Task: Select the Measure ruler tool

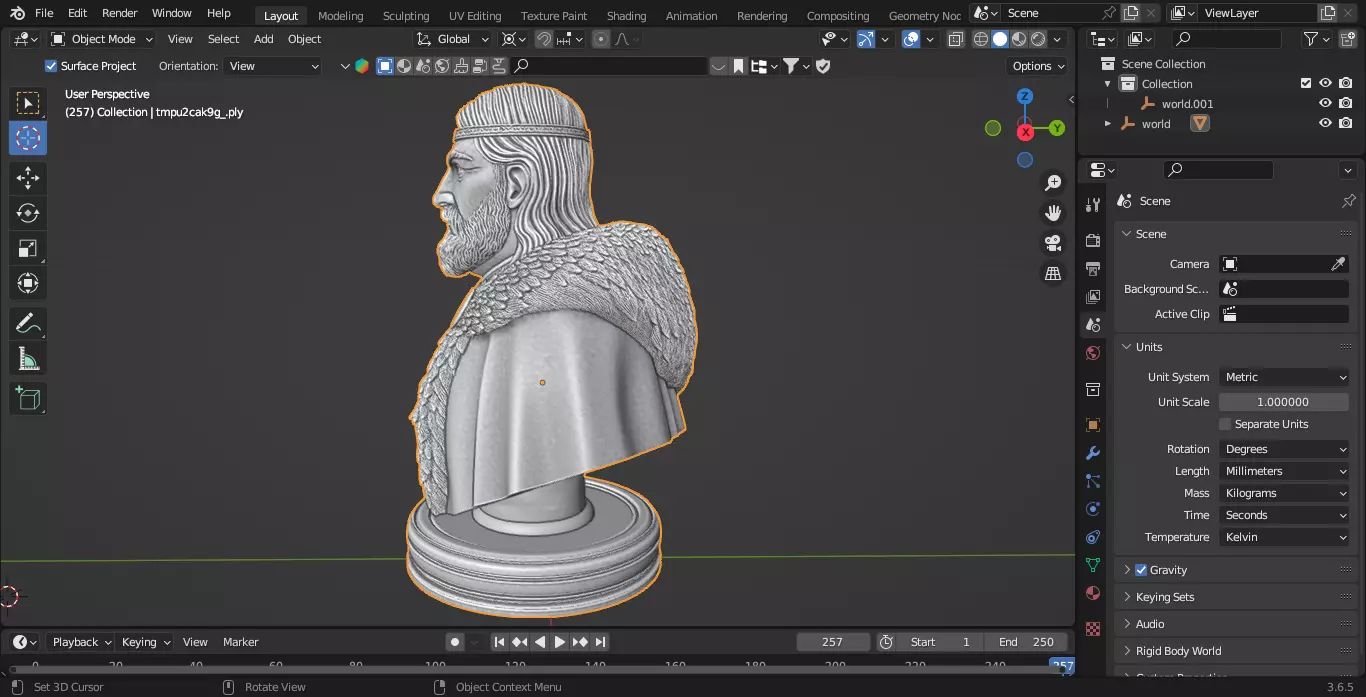Action: click(28, 358)
